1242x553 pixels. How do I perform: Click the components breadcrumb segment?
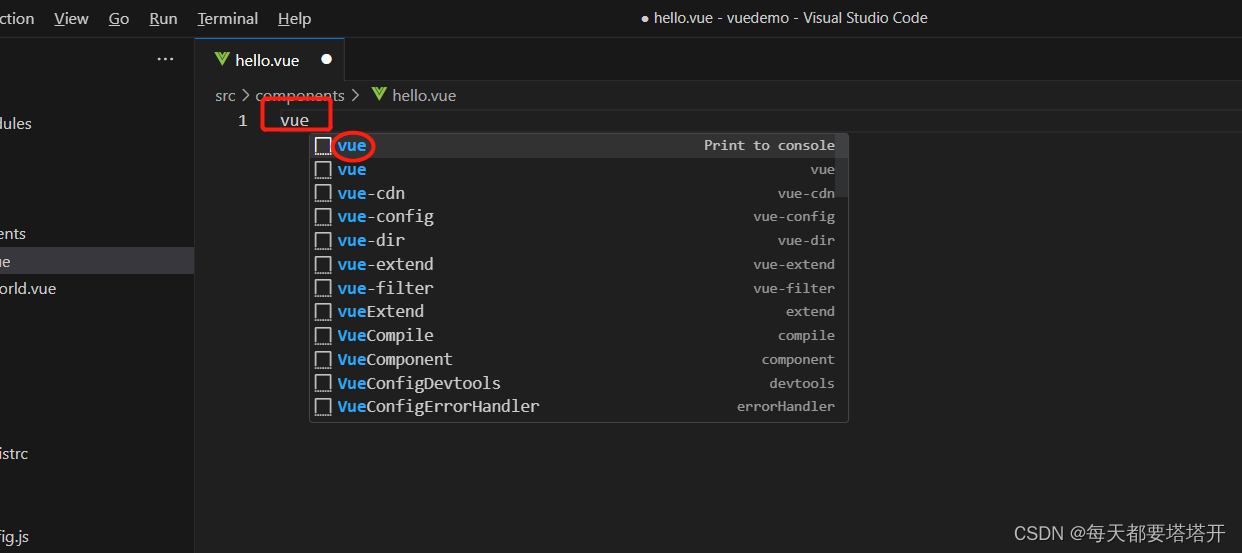[300, 96]
